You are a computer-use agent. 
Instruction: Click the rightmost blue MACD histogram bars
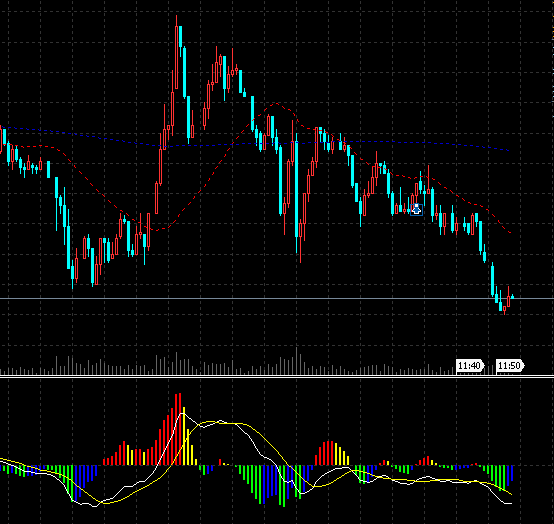pos(510,475)
